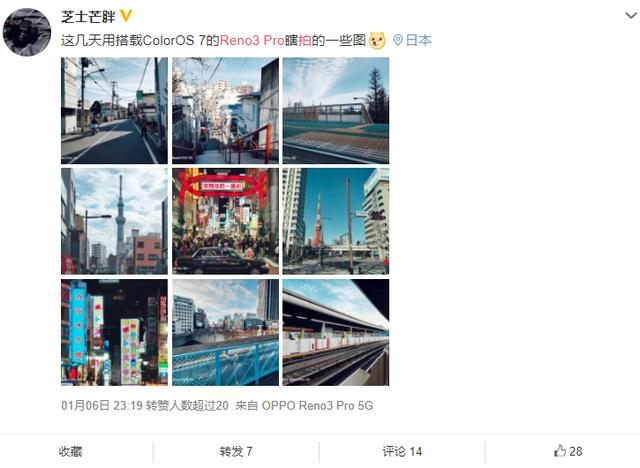Open the street with cyclist photo thumbnail

[114, 111]
